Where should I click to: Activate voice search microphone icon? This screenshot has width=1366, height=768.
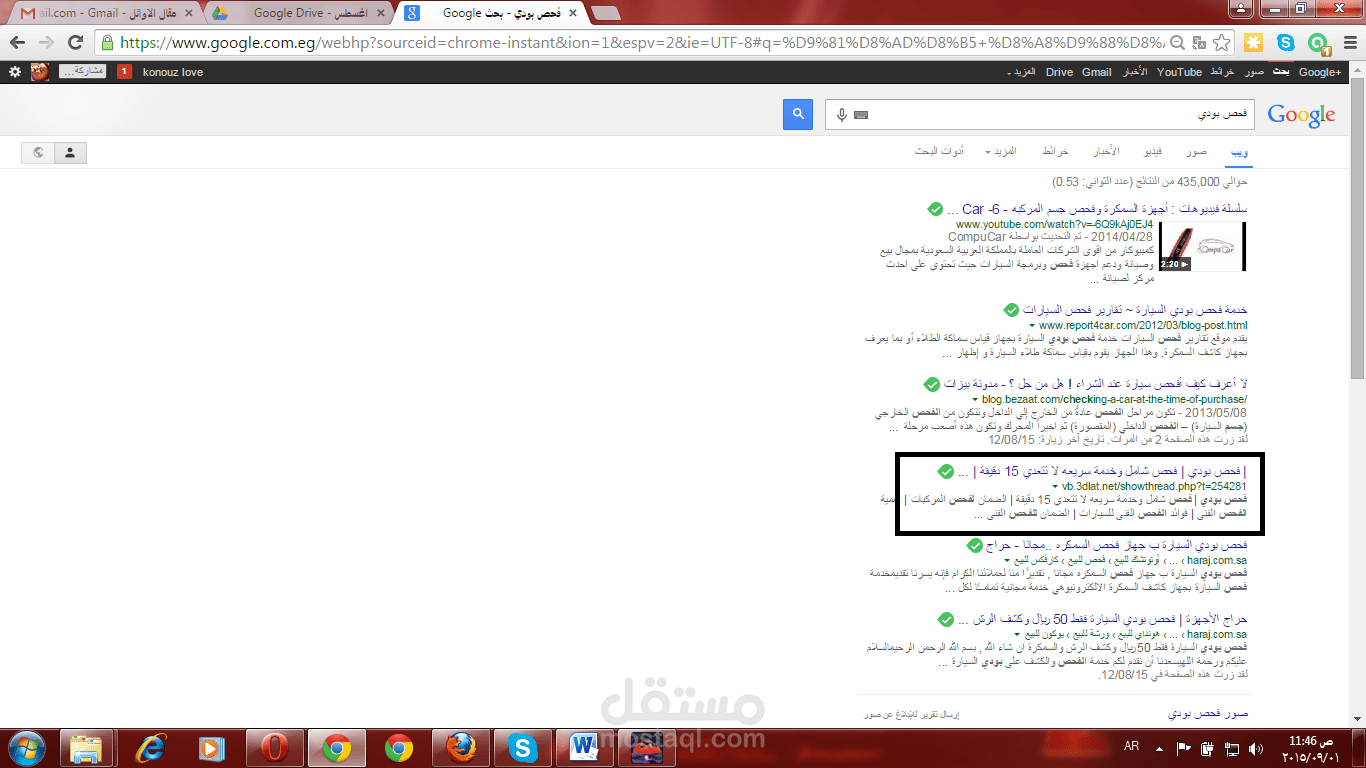point(842,115)
